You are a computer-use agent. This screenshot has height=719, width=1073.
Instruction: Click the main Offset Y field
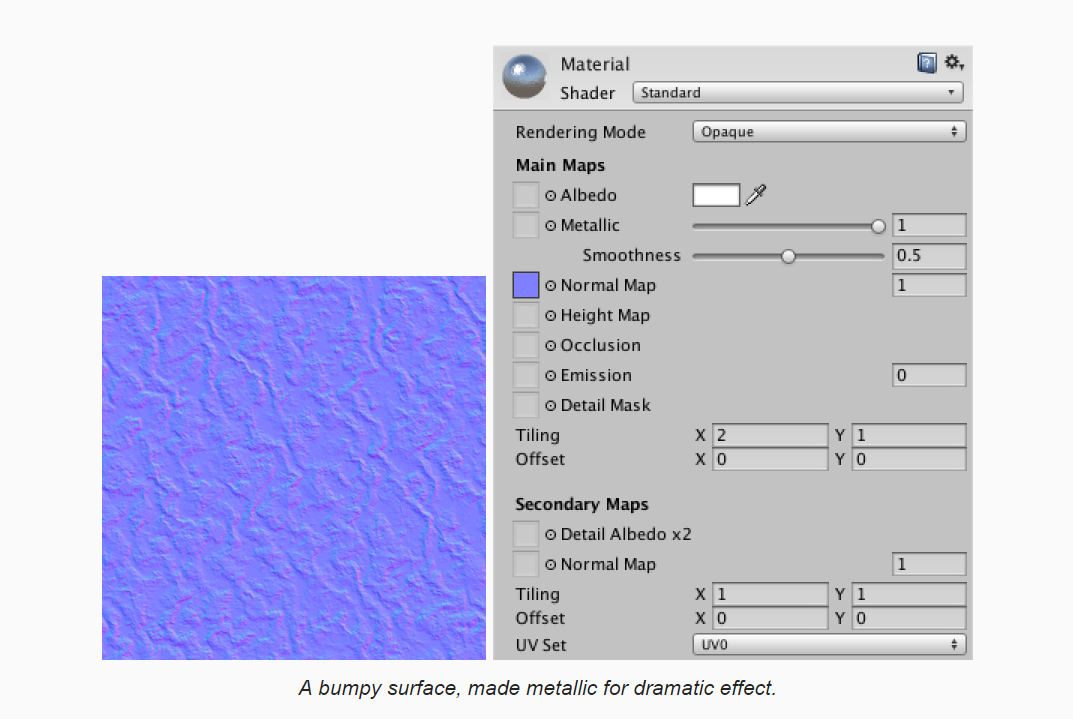[x=909, y=459]
